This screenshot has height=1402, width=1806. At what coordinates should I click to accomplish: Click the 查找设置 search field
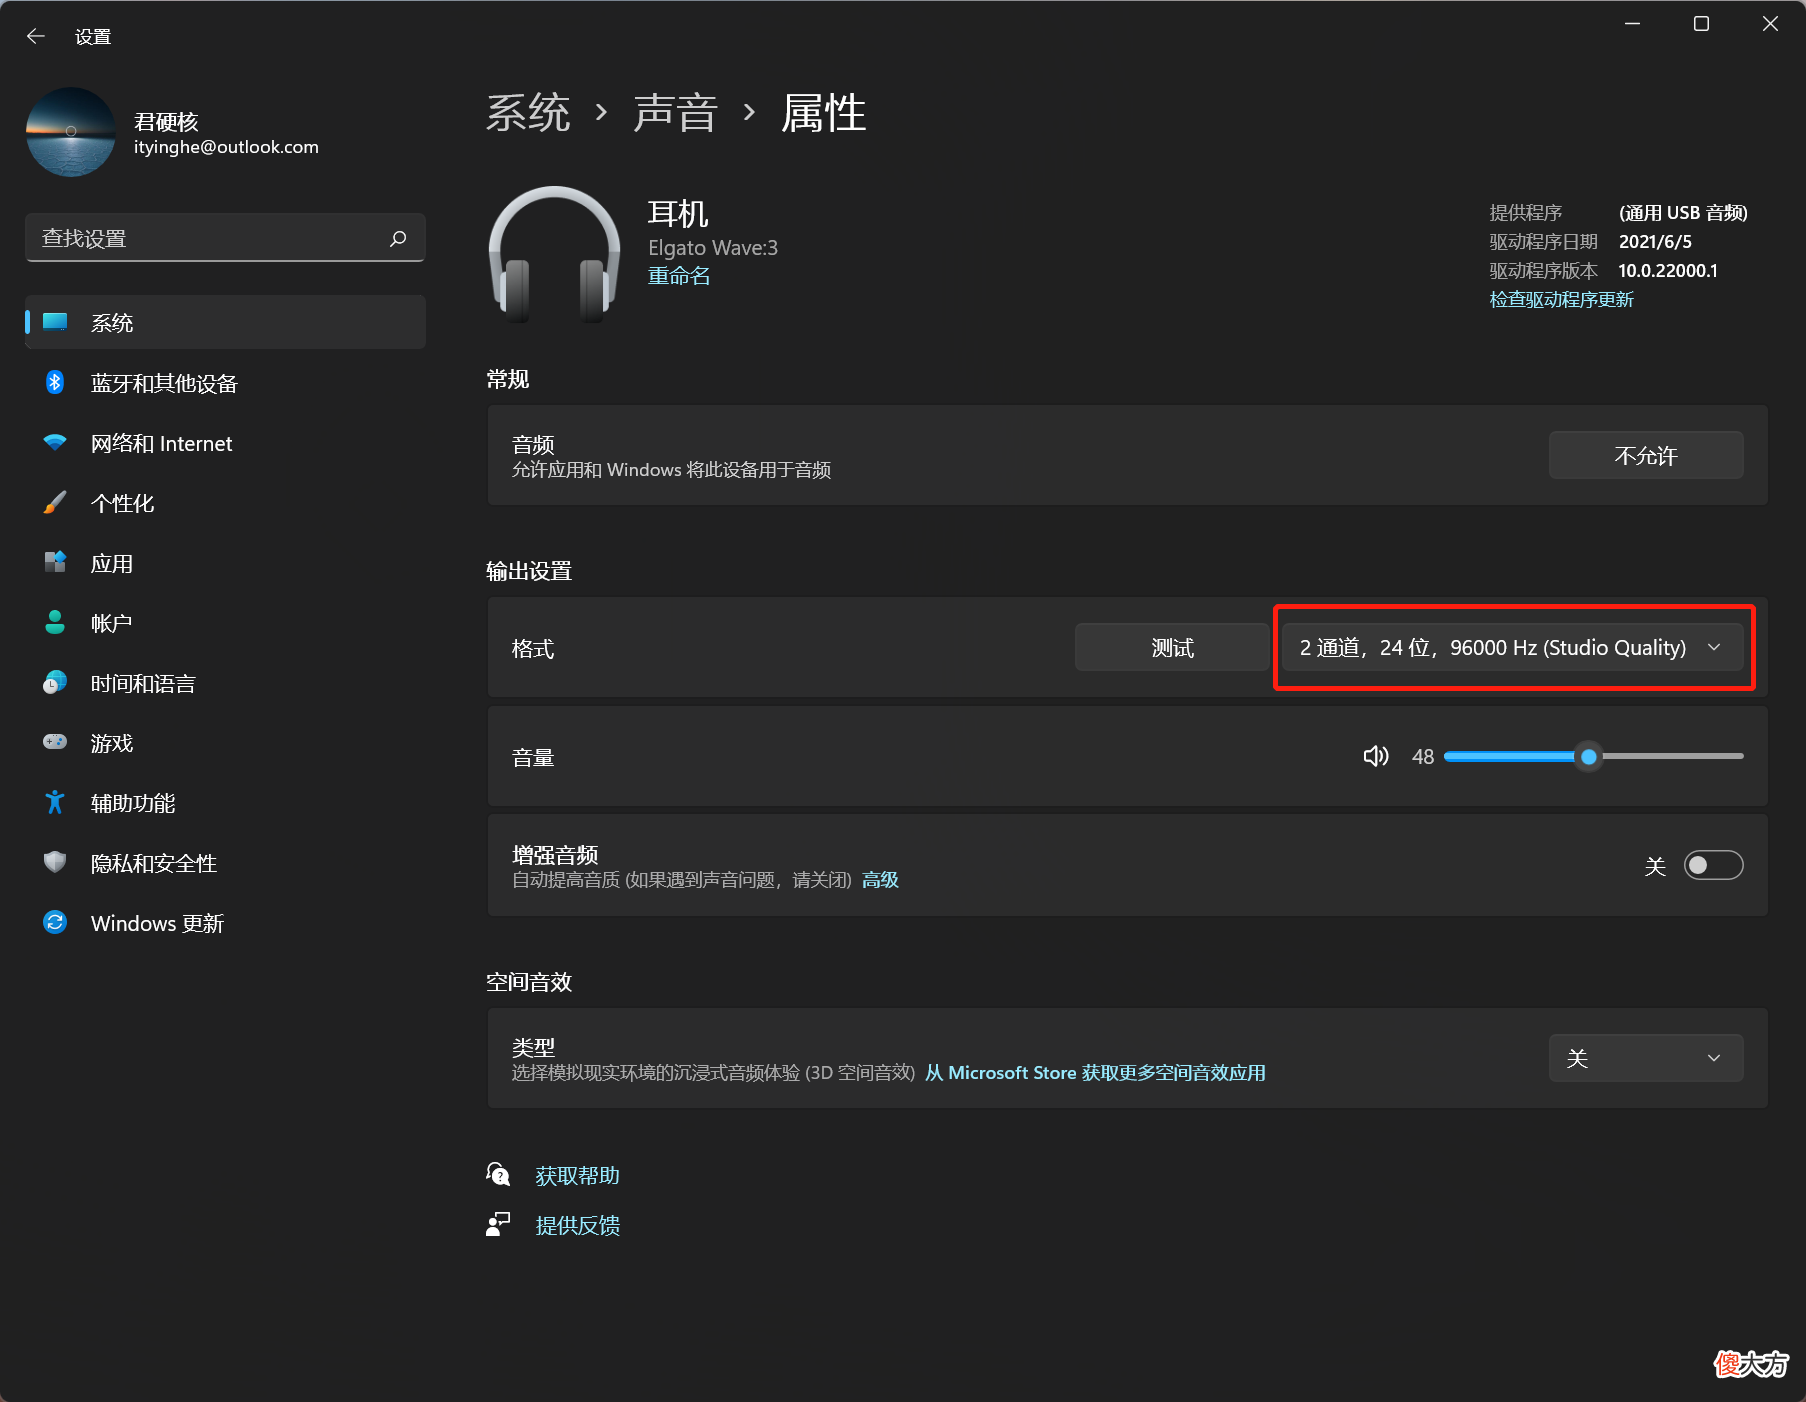pyautogui.click(x=226, y=238)
